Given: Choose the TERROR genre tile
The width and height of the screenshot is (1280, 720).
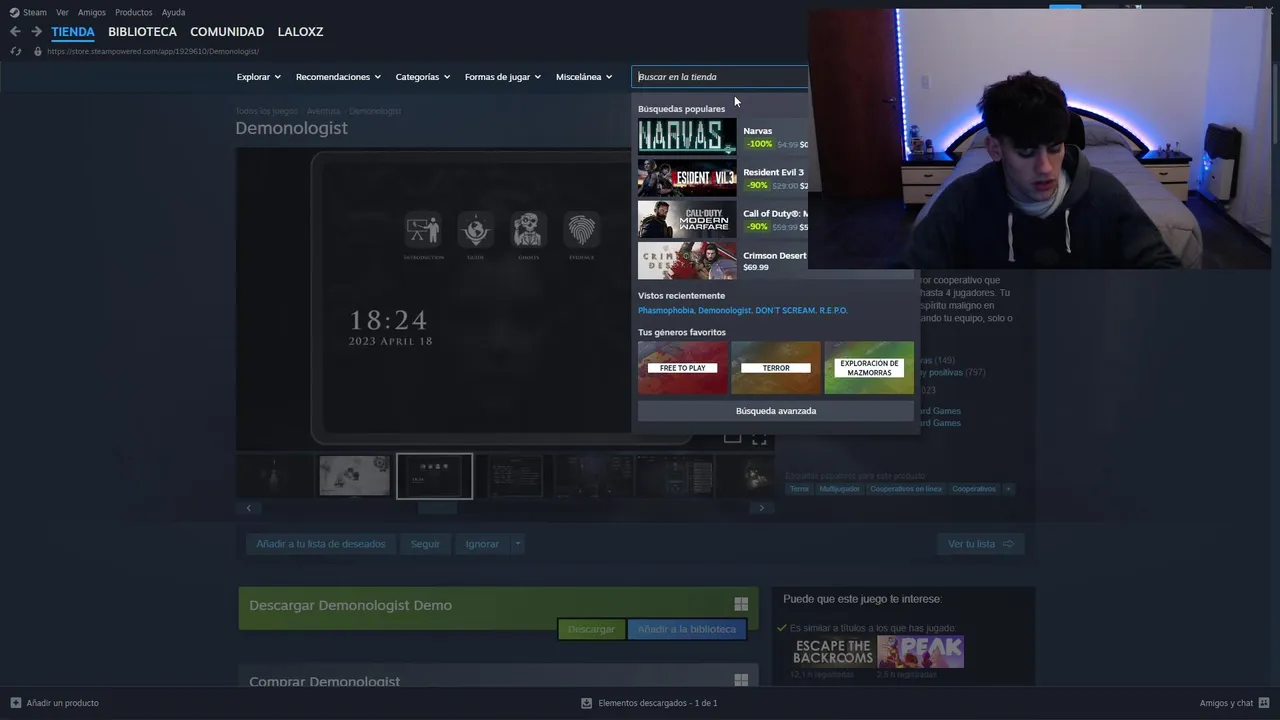Looking at the screenshot, I should click(776, 367).
